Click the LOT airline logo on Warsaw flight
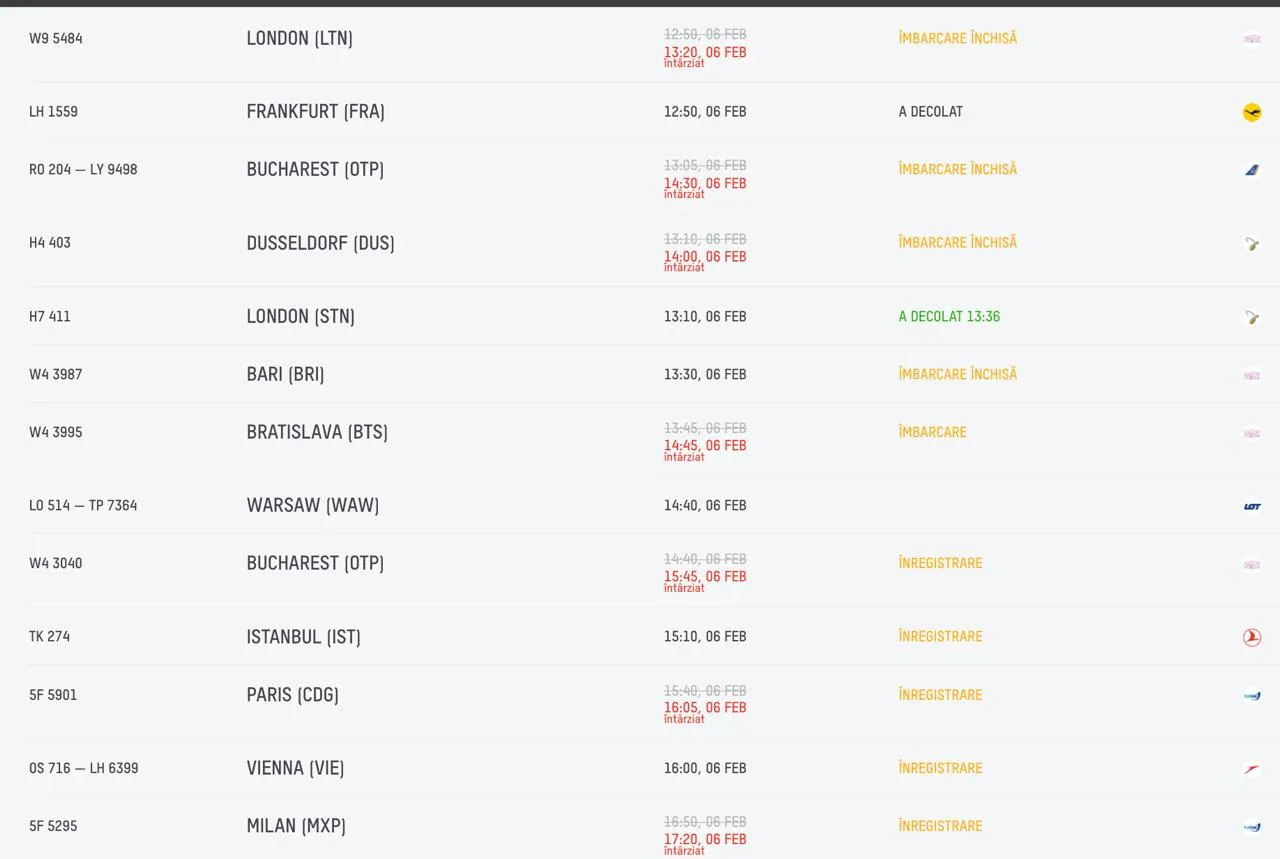This screenshot has width=1280, height=859. pyautogui.click(x=1251, y=506)
